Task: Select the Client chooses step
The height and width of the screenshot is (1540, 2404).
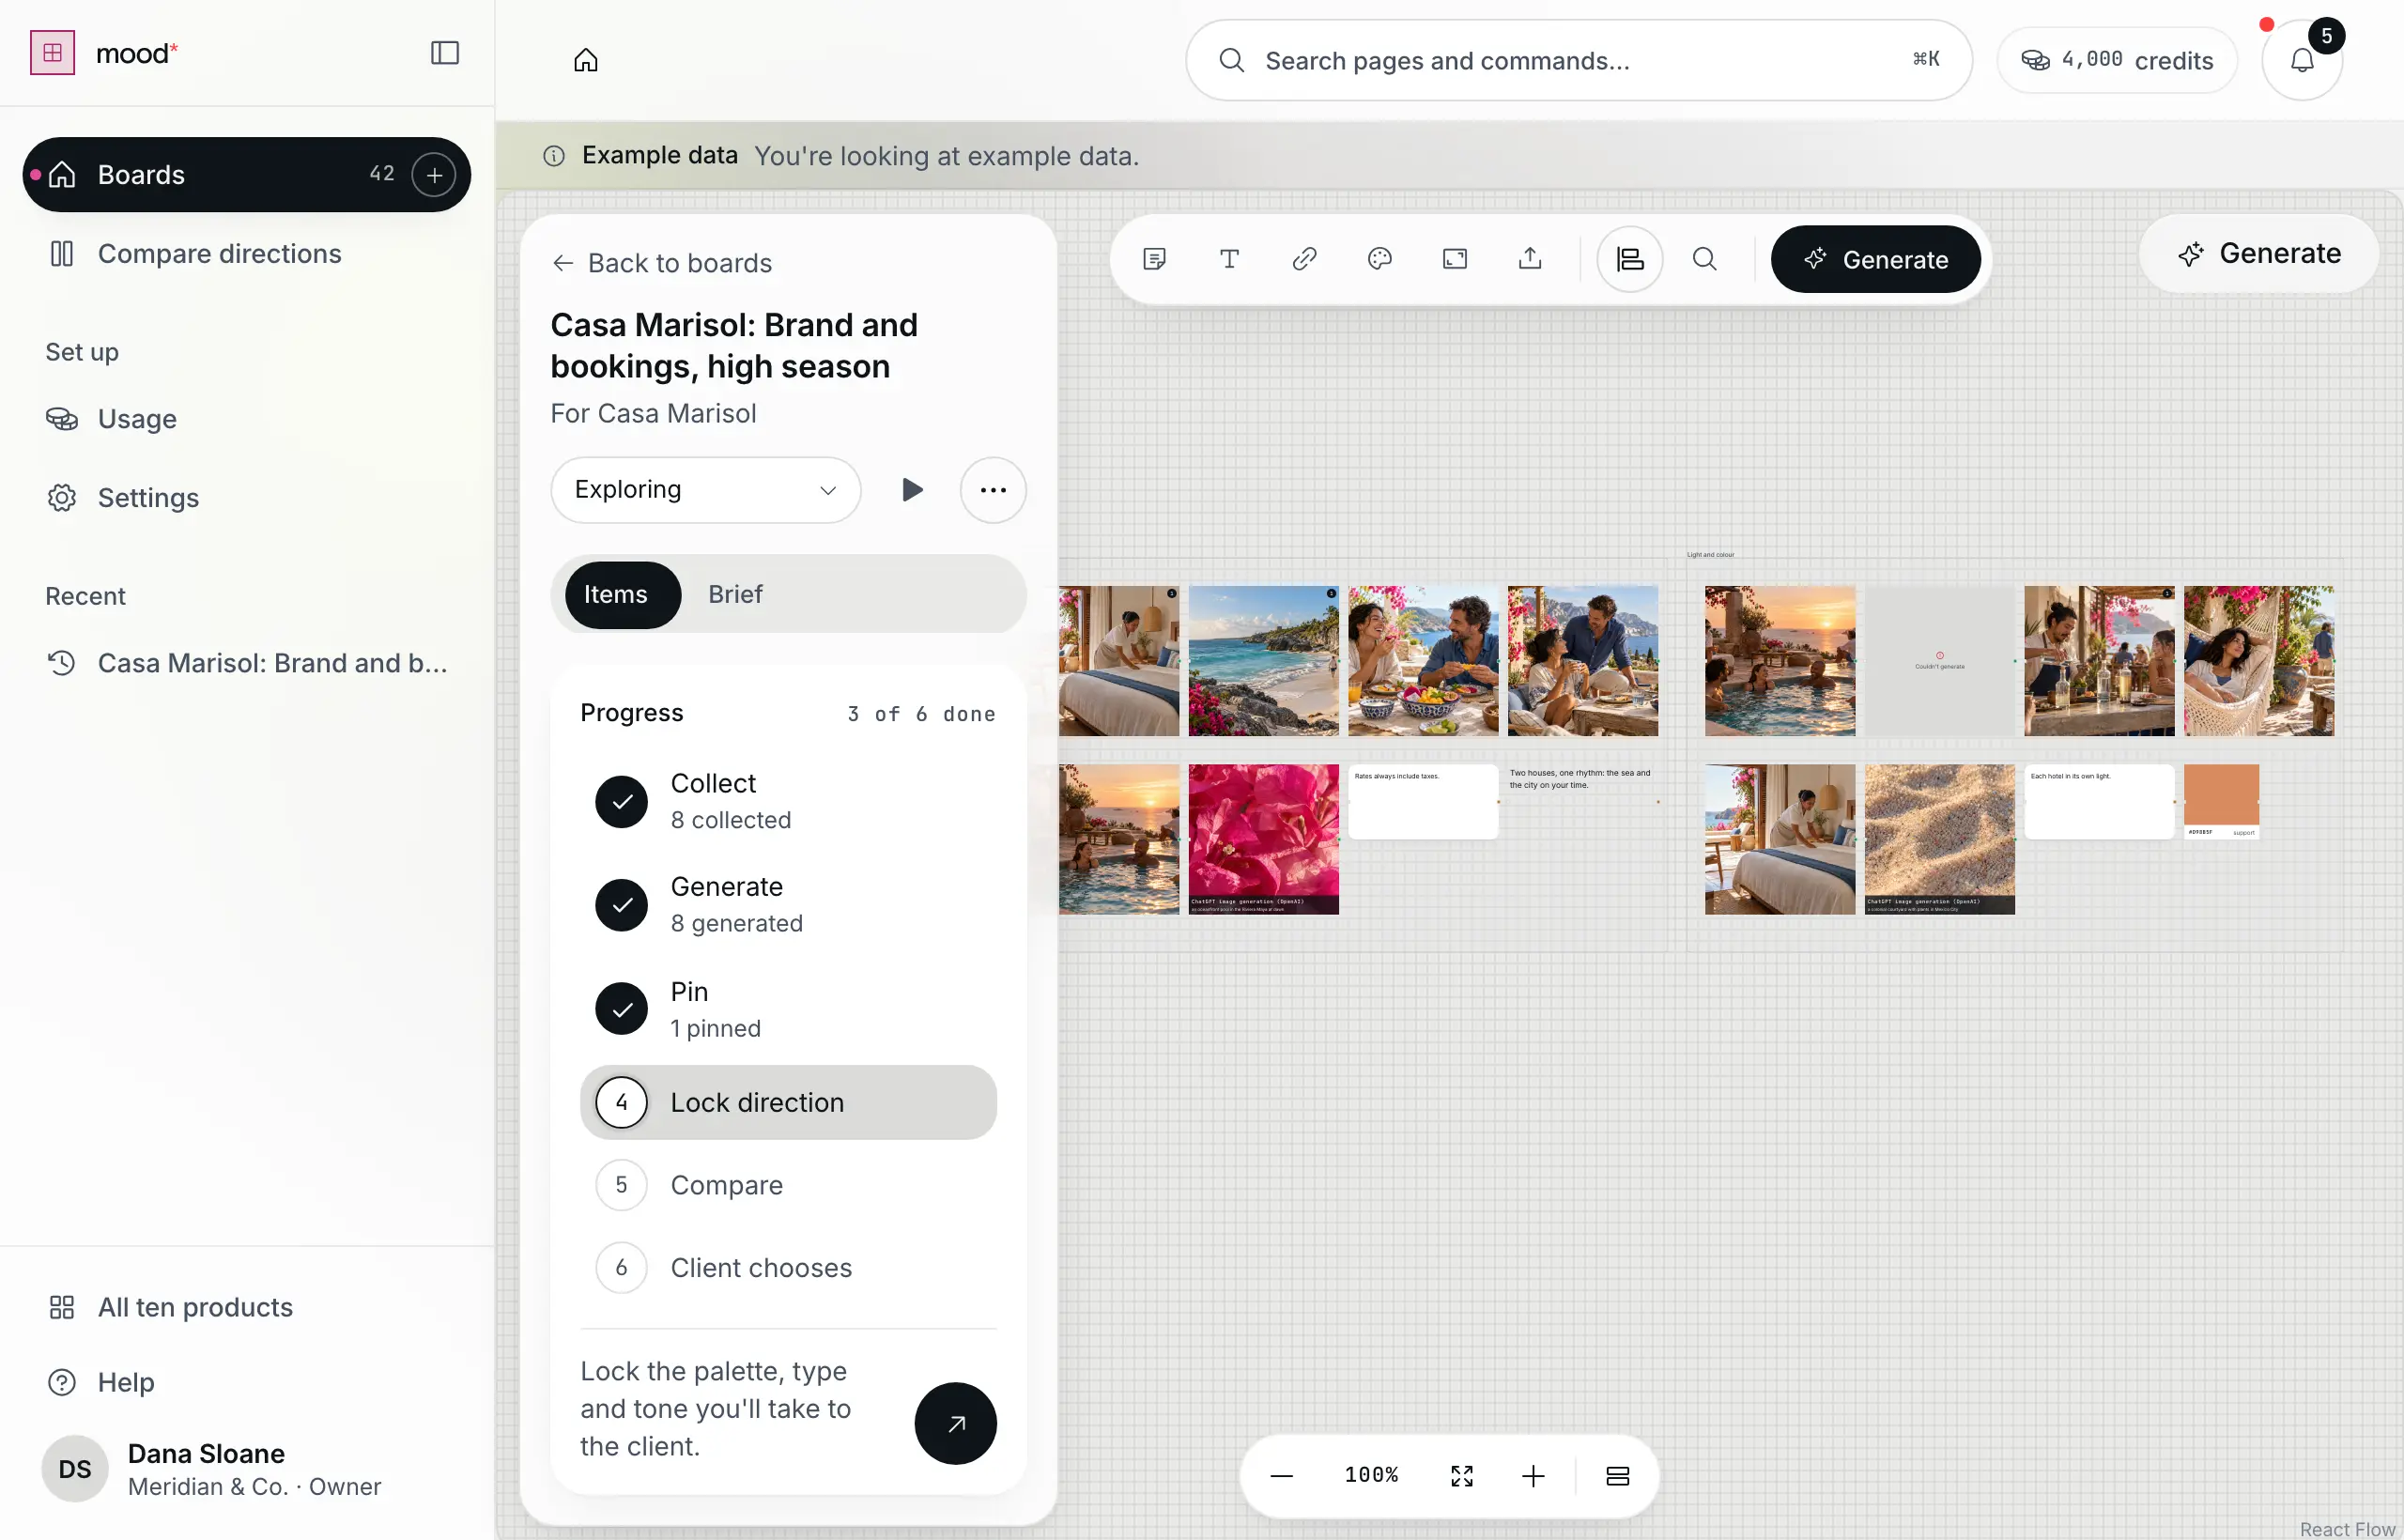Action: 788,1268
